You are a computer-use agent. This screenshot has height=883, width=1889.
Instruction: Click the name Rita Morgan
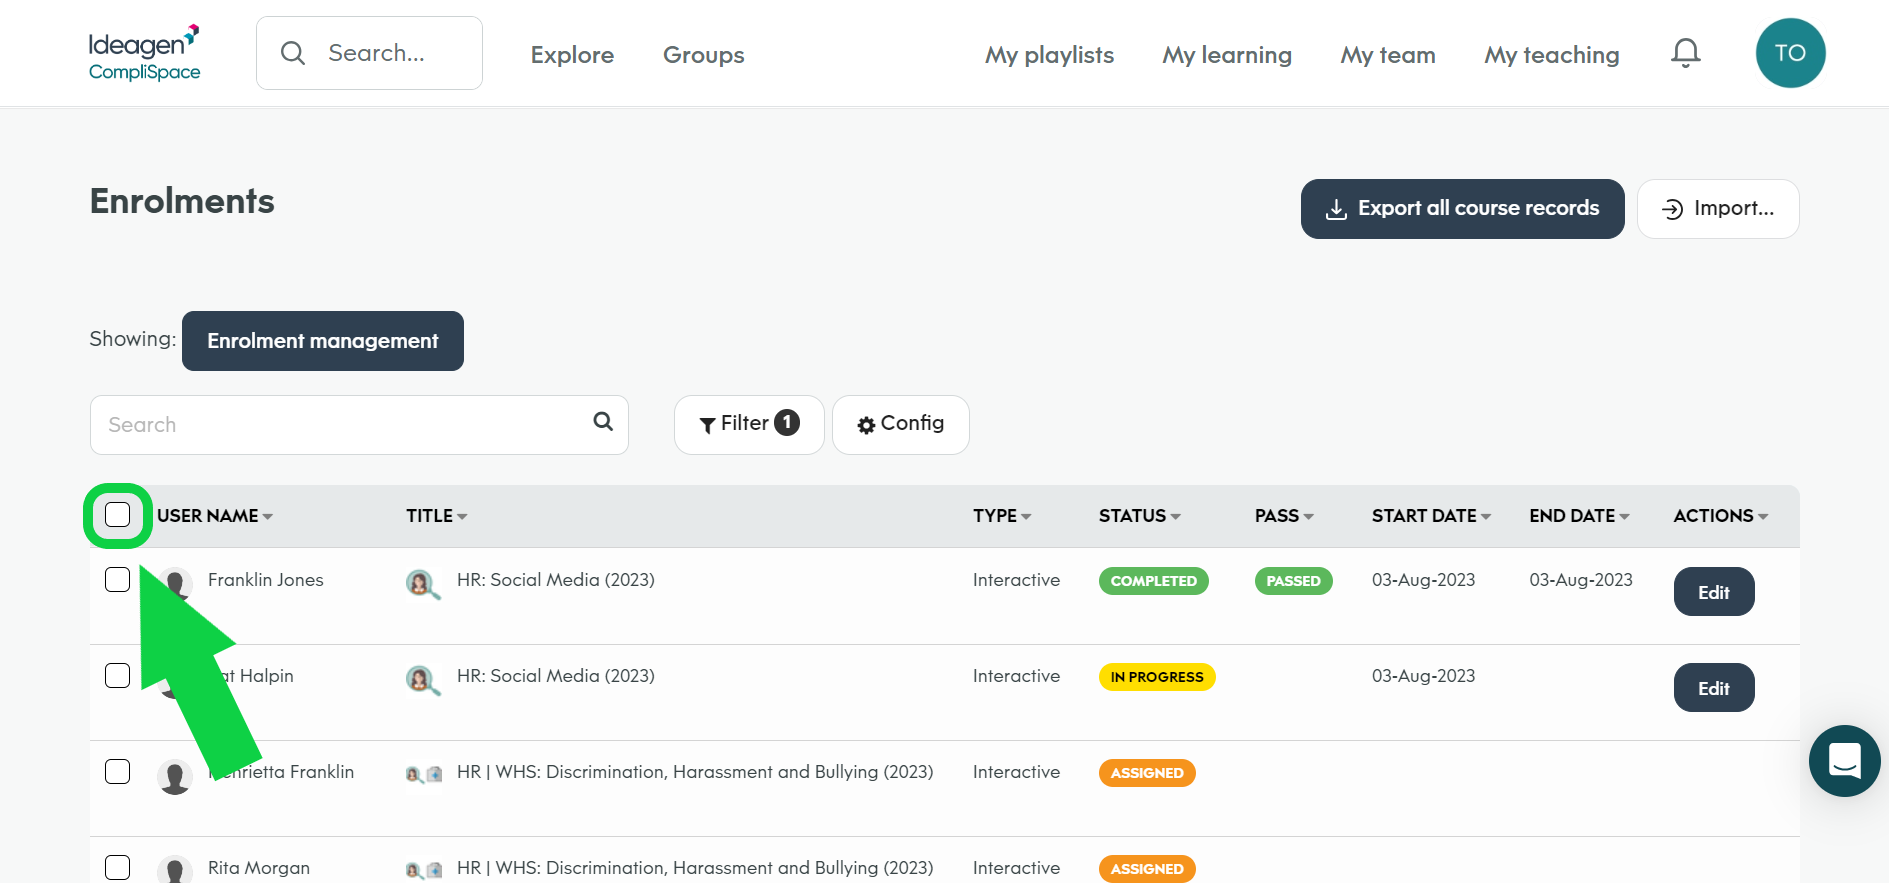pos(259,868)
